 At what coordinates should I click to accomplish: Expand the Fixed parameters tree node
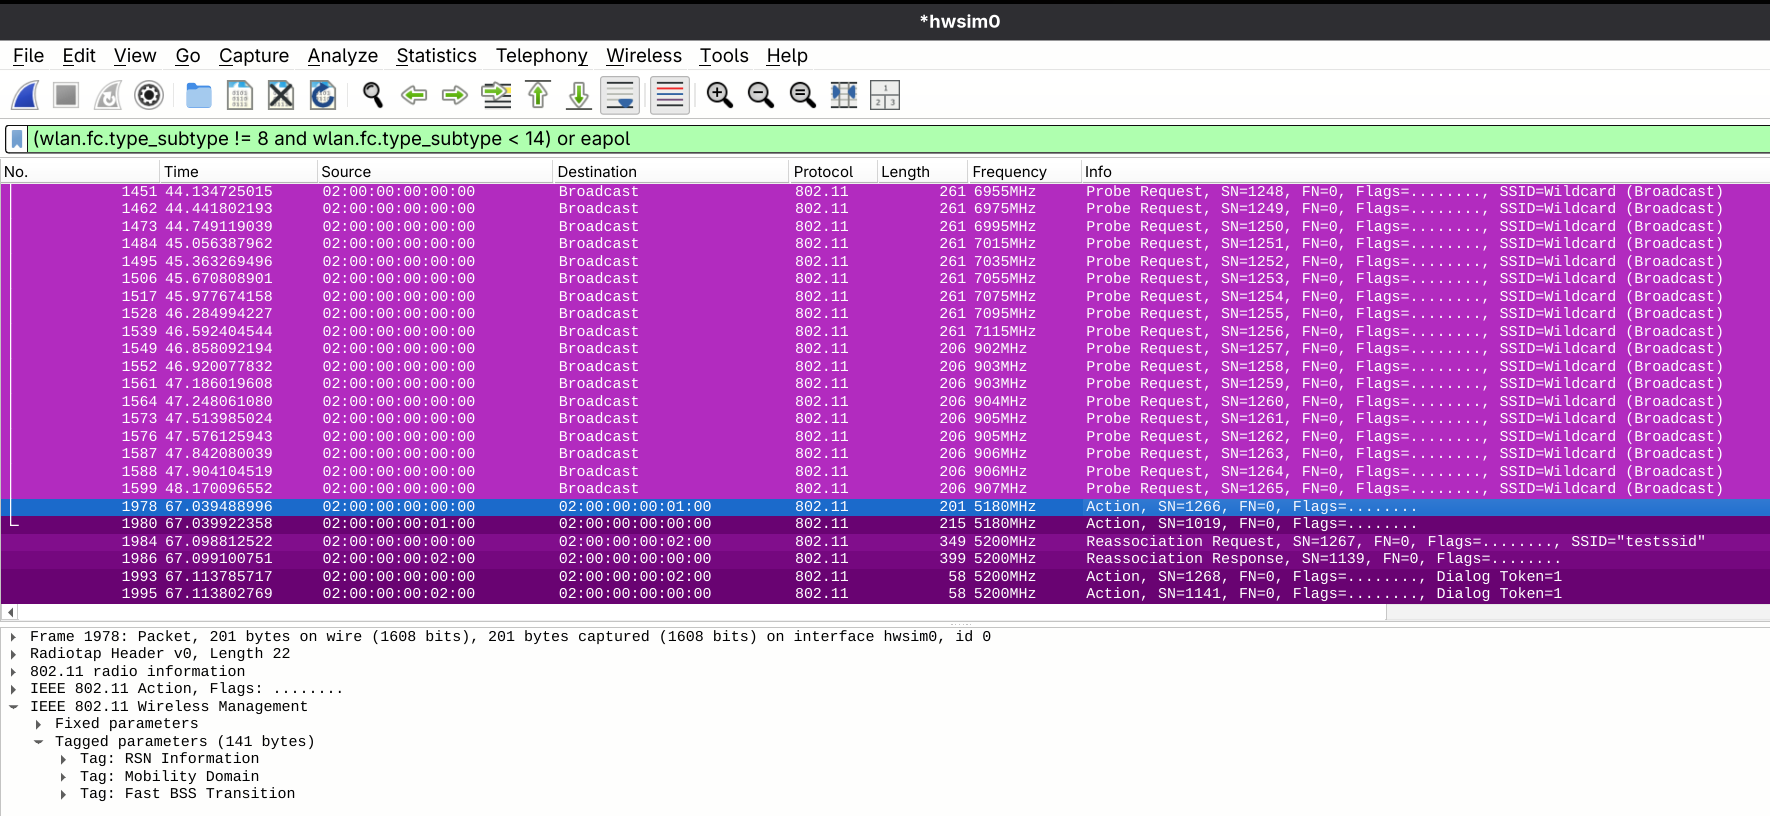point(38,724)
